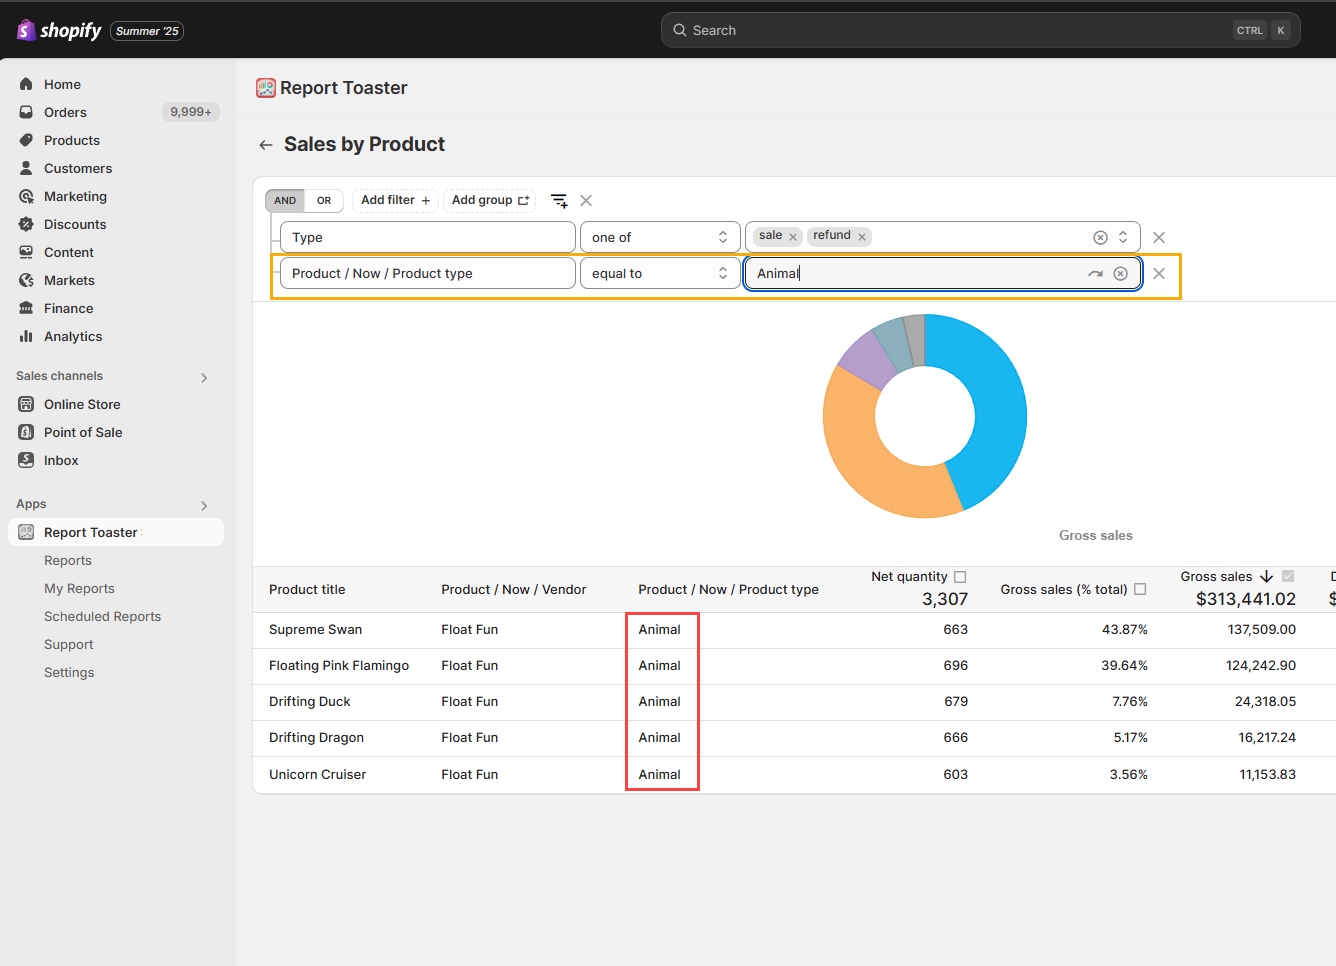Open the 'equal to' operator dropdown
This screenshot has height=966, width=1336.
(x=659, y=274)
